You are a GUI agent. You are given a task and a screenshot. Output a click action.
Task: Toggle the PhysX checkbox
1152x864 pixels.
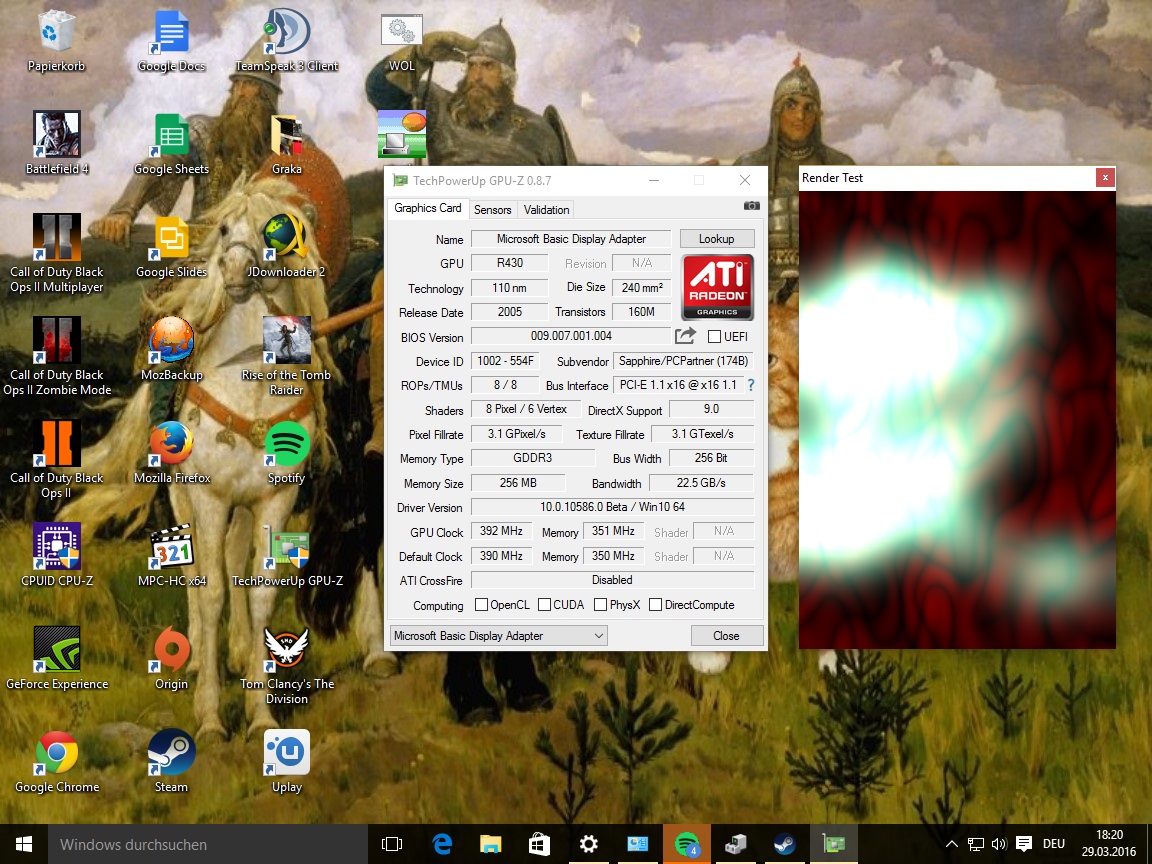[600, 605]
